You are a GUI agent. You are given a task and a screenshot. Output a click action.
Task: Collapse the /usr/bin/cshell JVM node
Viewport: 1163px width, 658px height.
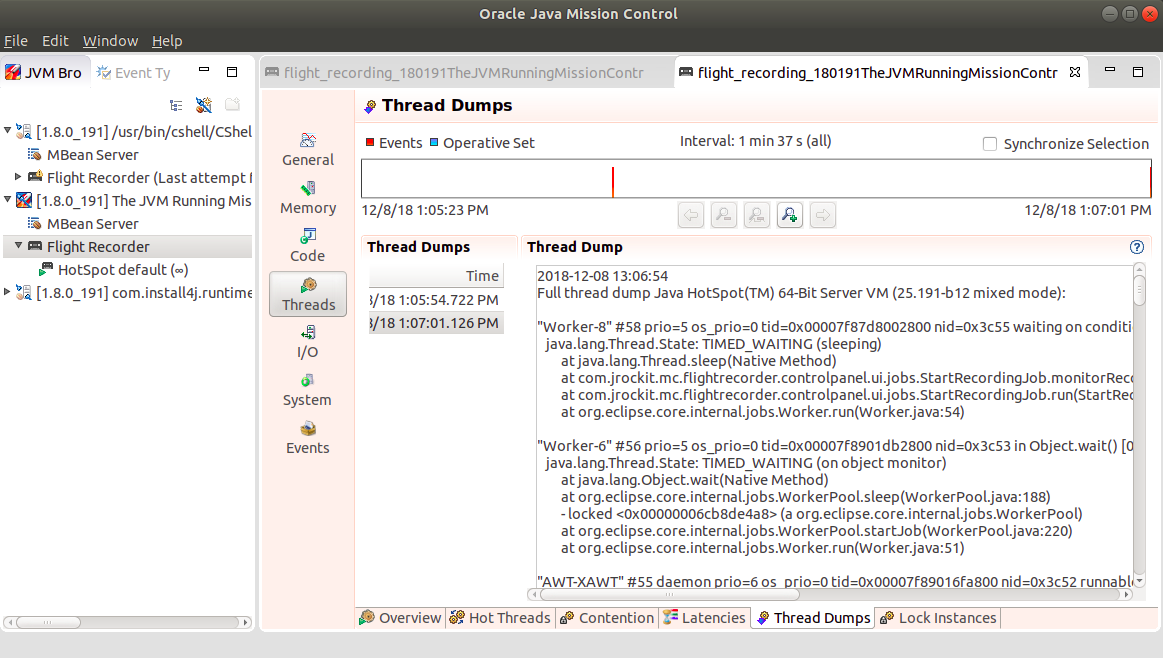(7, 131)
